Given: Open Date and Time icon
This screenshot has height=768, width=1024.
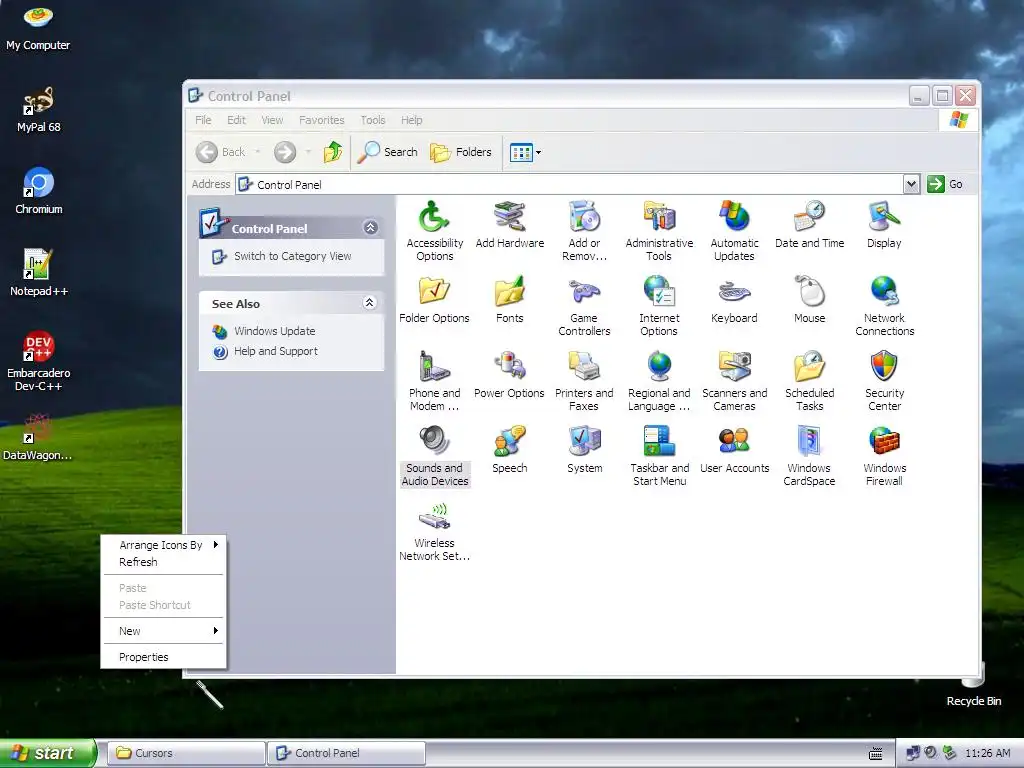Looking at the screenshot, I should [809, 225].
